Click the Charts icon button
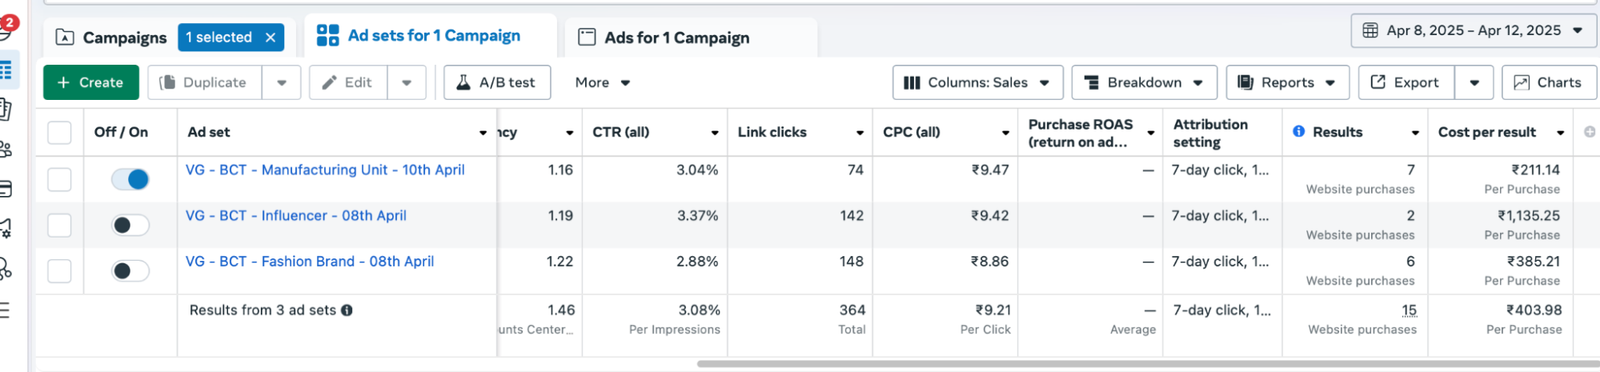This screenshot has height=372, width=1600. click(1547, 82)
